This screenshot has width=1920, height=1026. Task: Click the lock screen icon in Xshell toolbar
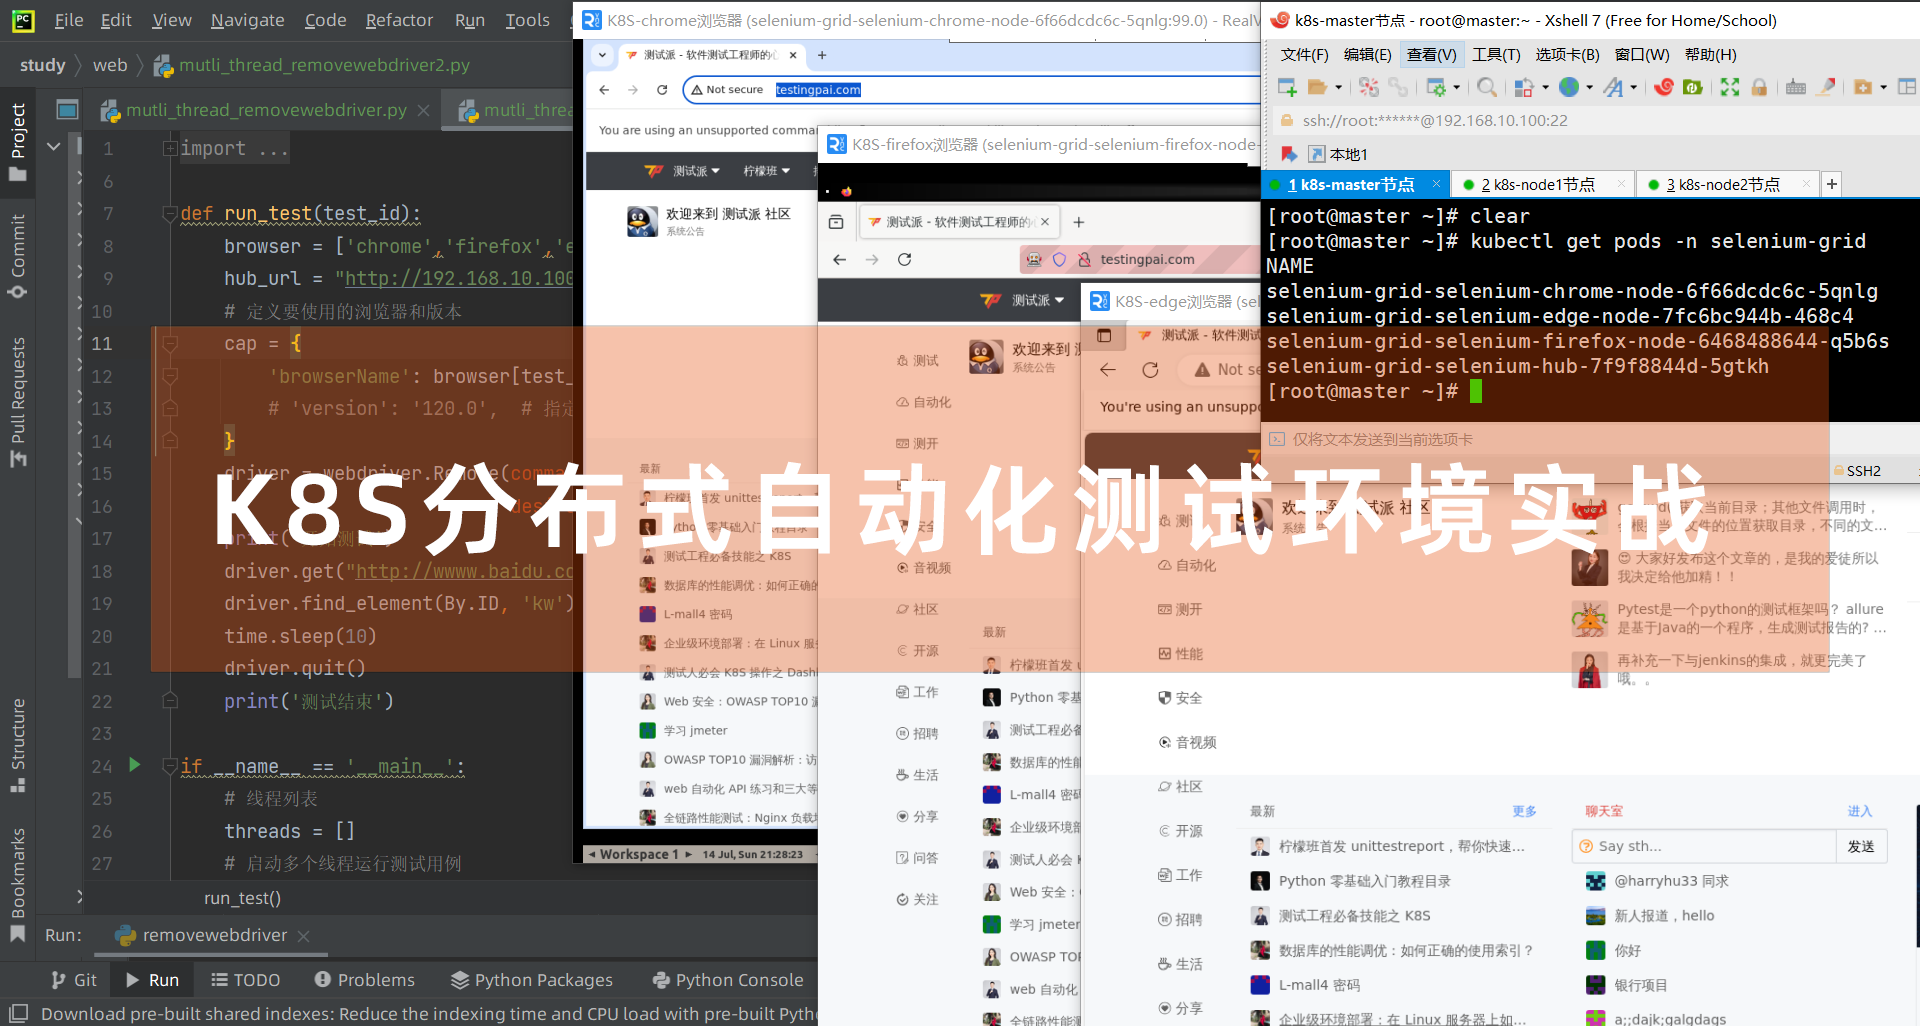(1759, 88)
